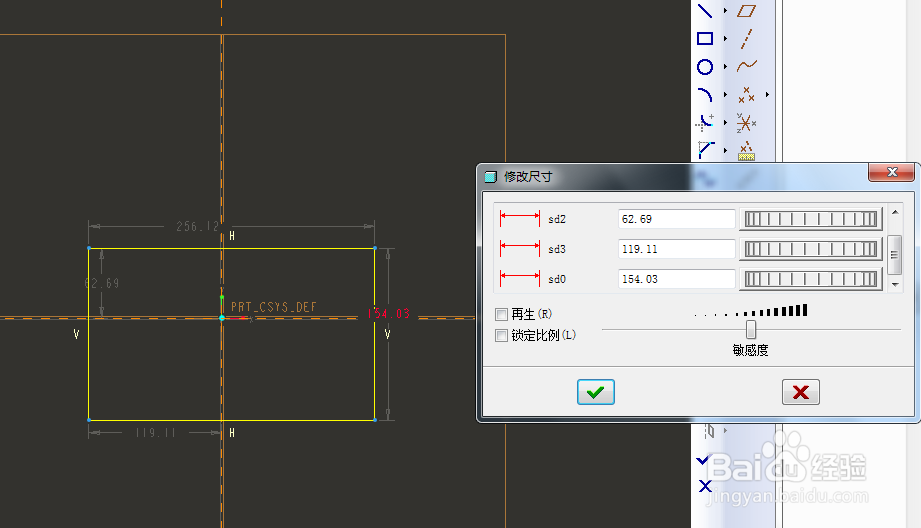Image resolution: width=921 pixels, height=528 pixels.
Task: Select the Line sketch tool
Action: pyautogui.click(x=705, y=11)
